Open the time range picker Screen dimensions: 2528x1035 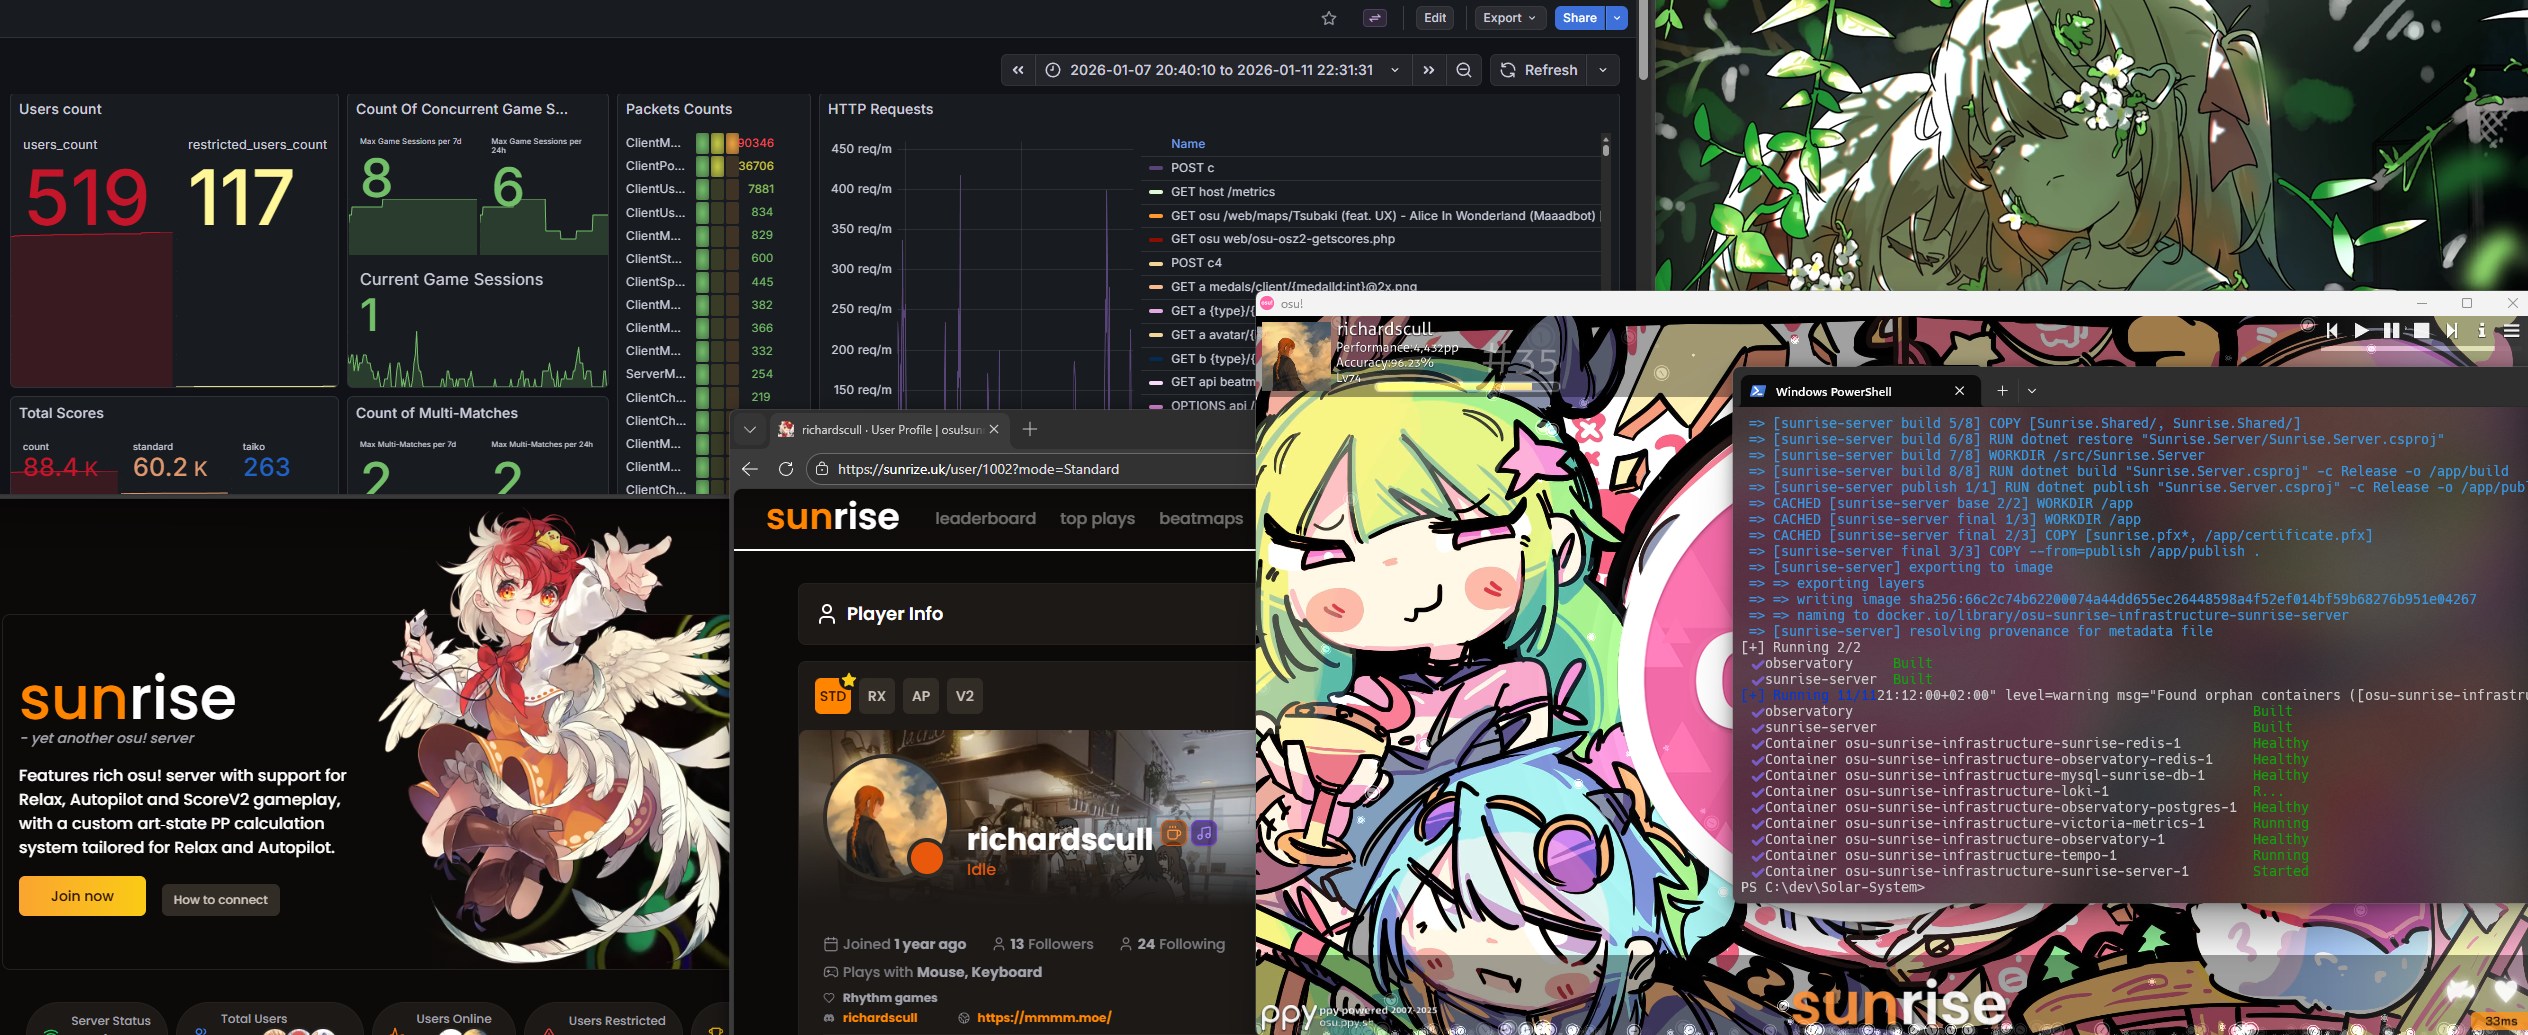point(1222,70)
